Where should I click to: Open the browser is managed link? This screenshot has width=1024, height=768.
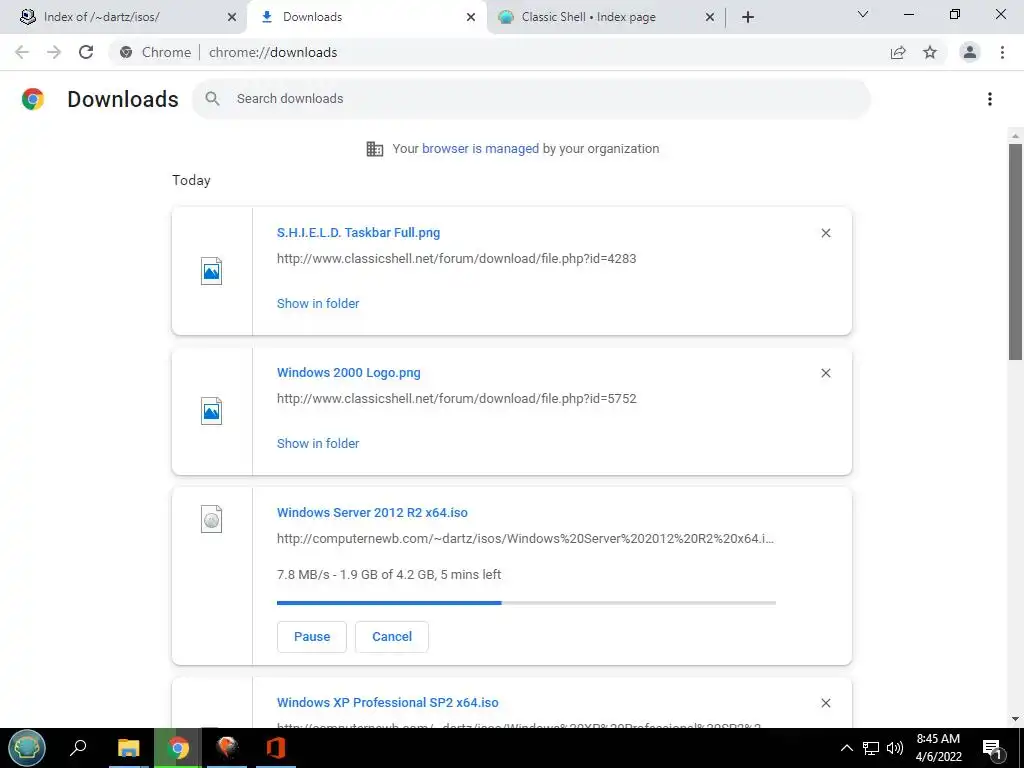tap(481, 149)
